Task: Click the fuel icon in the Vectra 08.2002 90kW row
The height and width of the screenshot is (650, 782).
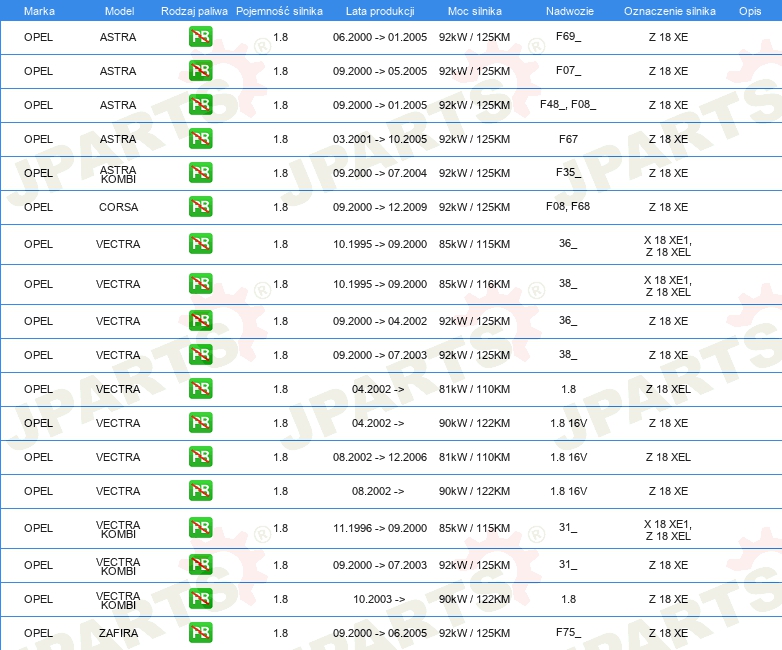Action: (x=200, y=490)
